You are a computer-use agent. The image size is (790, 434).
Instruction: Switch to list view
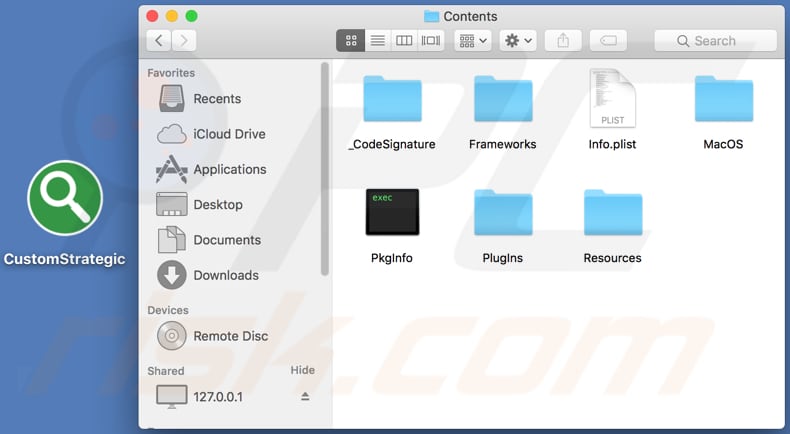[378, 40]
